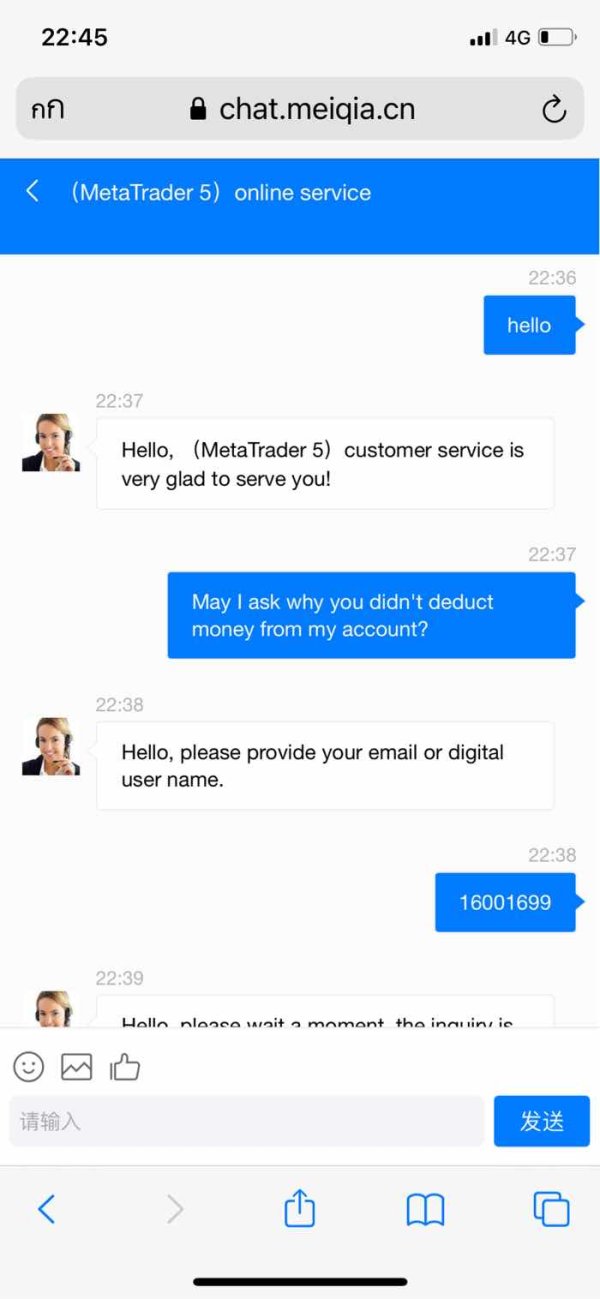The width and height of the screenshot is (600, 1299).
Task: Tap the first agent avatar photo
Action: click(51, 442)
